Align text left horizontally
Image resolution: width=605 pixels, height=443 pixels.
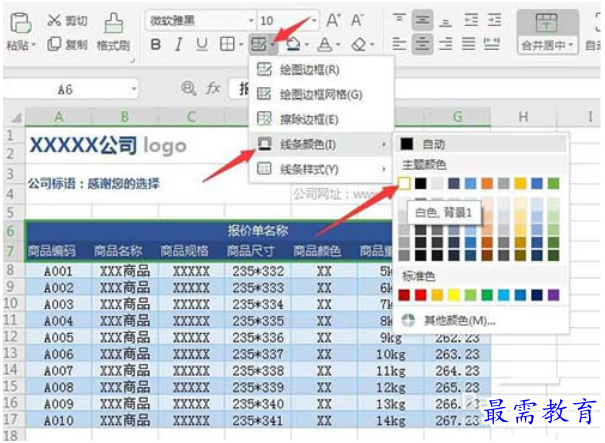399,44
